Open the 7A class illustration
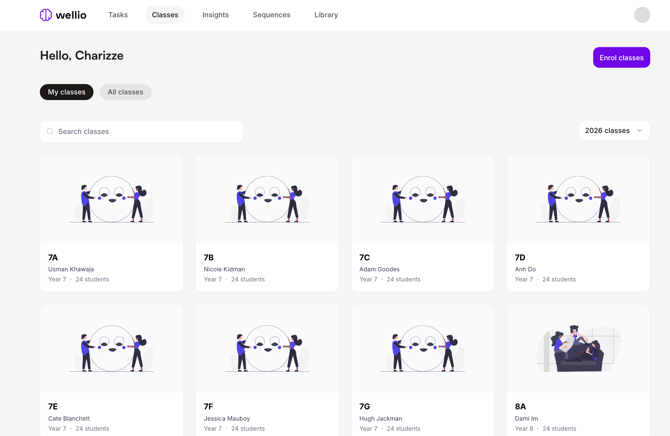The height and width of the screenshot is (436, 670). pos(112,199)
